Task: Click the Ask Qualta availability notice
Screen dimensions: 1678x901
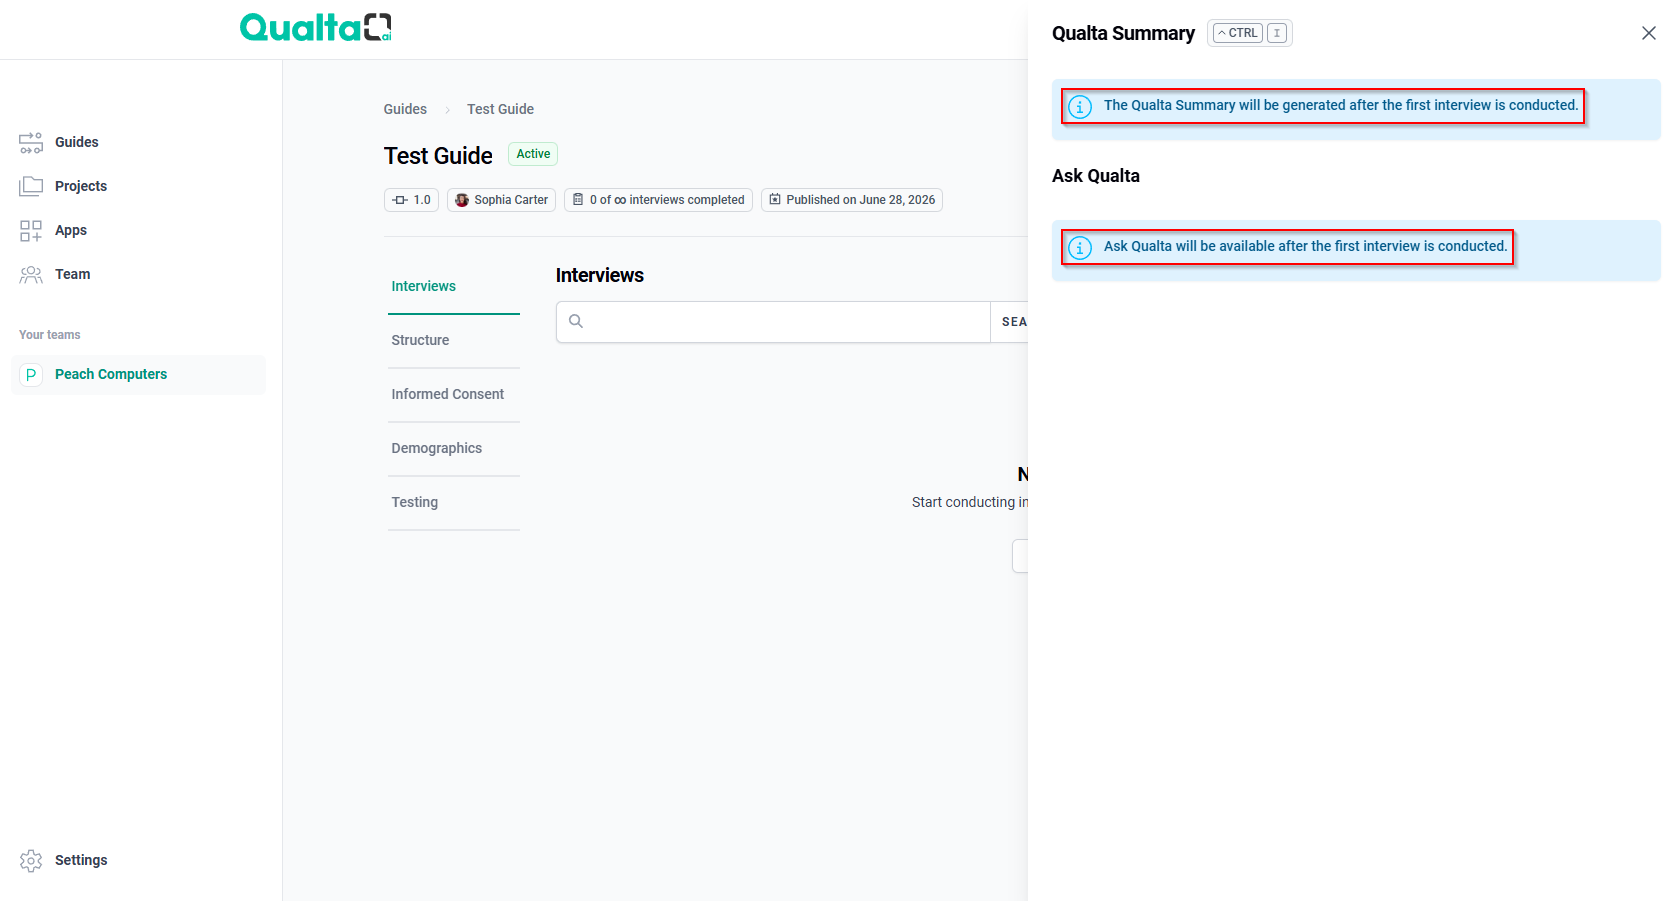Action: pos(1305,246)
